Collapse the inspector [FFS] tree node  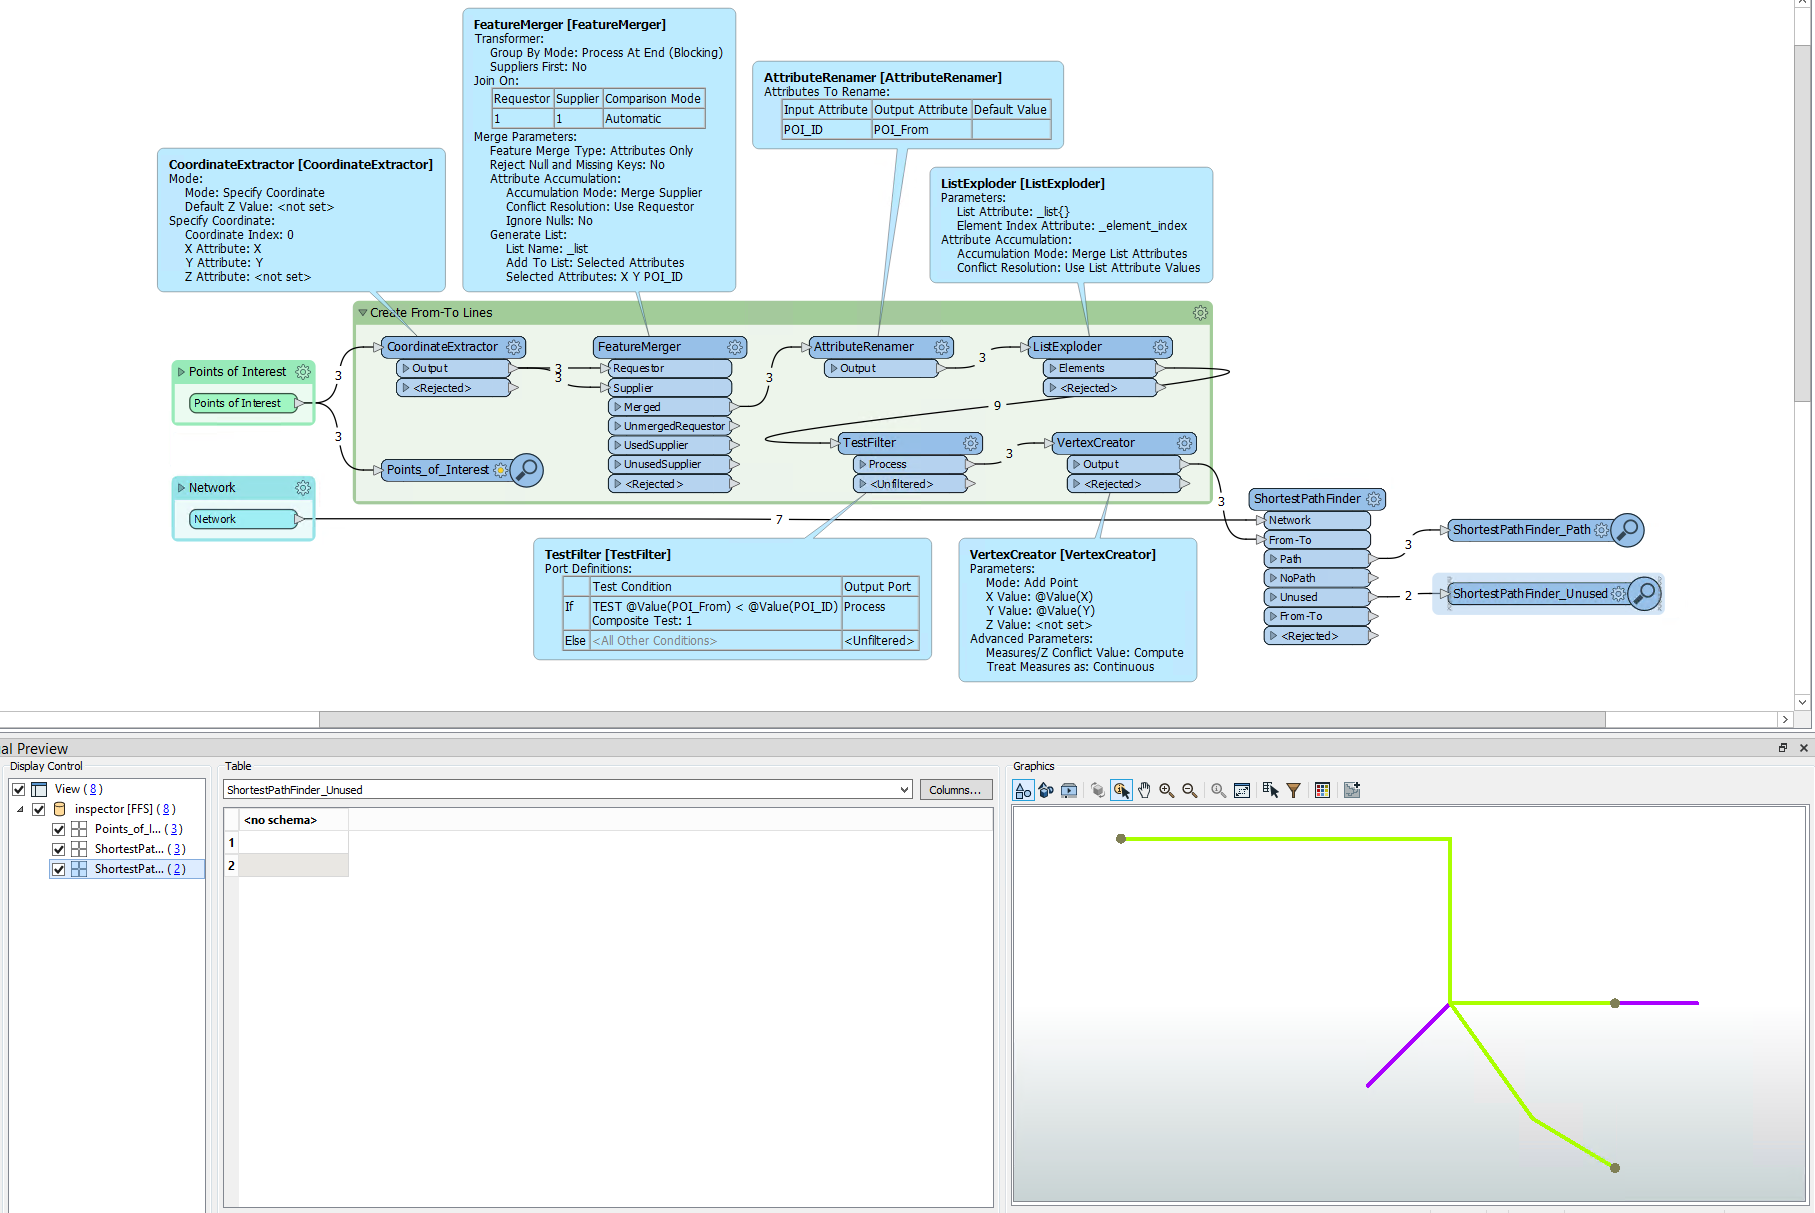click(x=20, y=809)
